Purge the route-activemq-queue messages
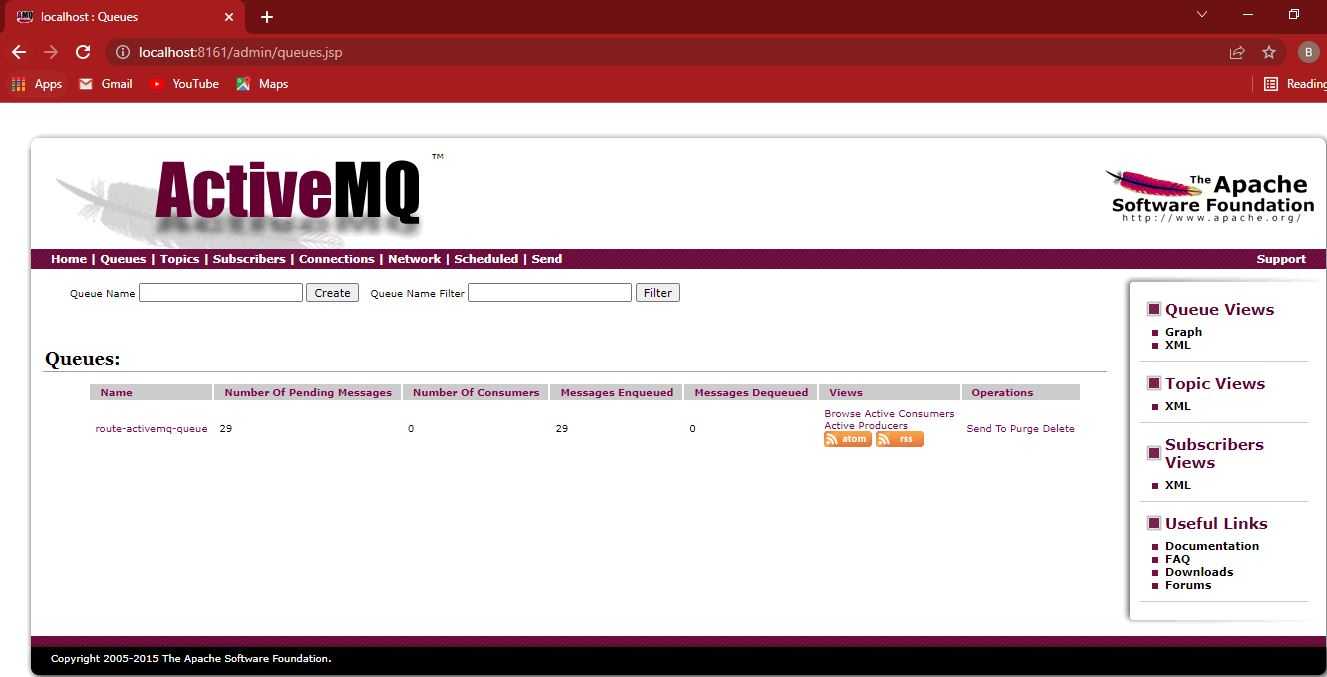This screenshot has width=1327, height=677. click(1024, 429)
